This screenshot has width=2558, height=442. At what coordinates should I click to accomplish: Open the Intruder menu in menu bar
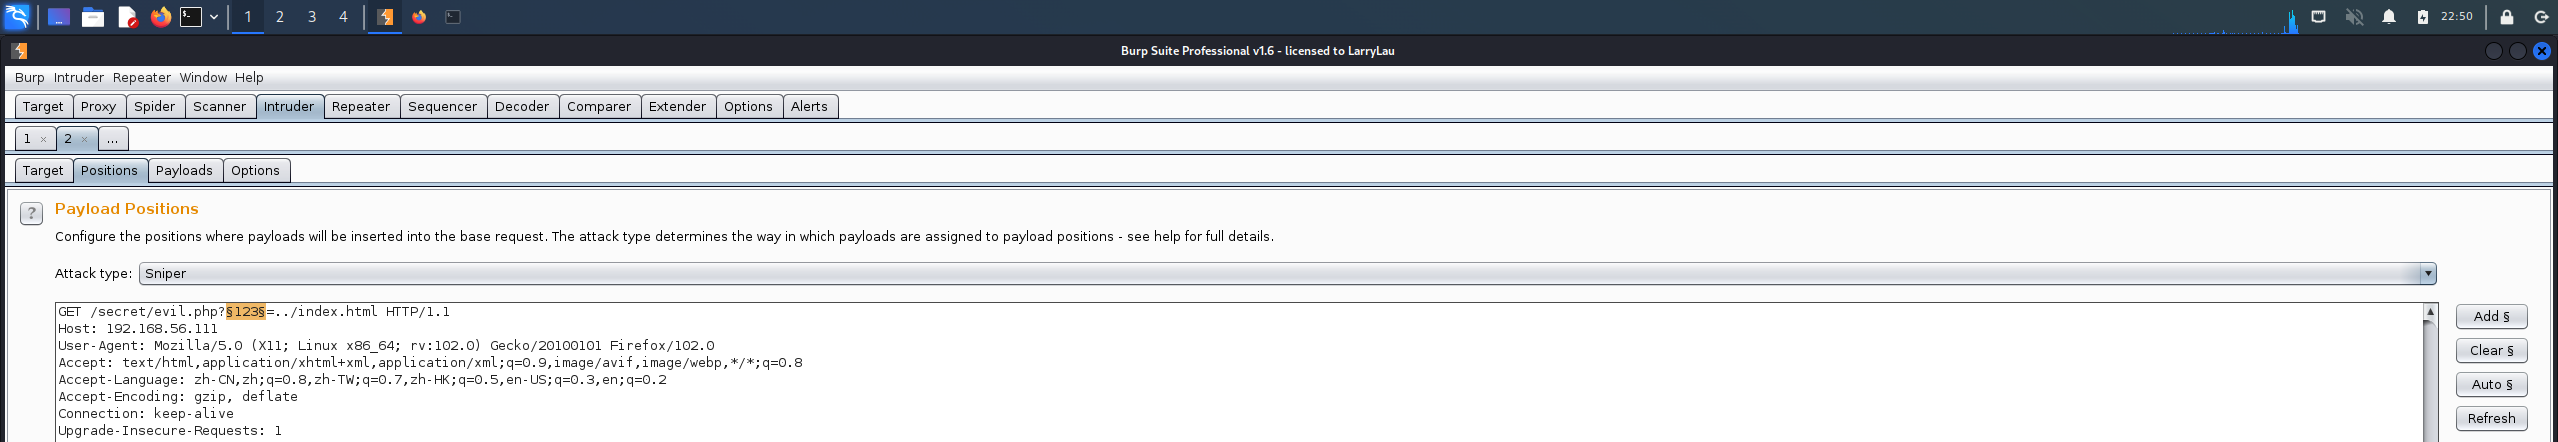(79, 78)
